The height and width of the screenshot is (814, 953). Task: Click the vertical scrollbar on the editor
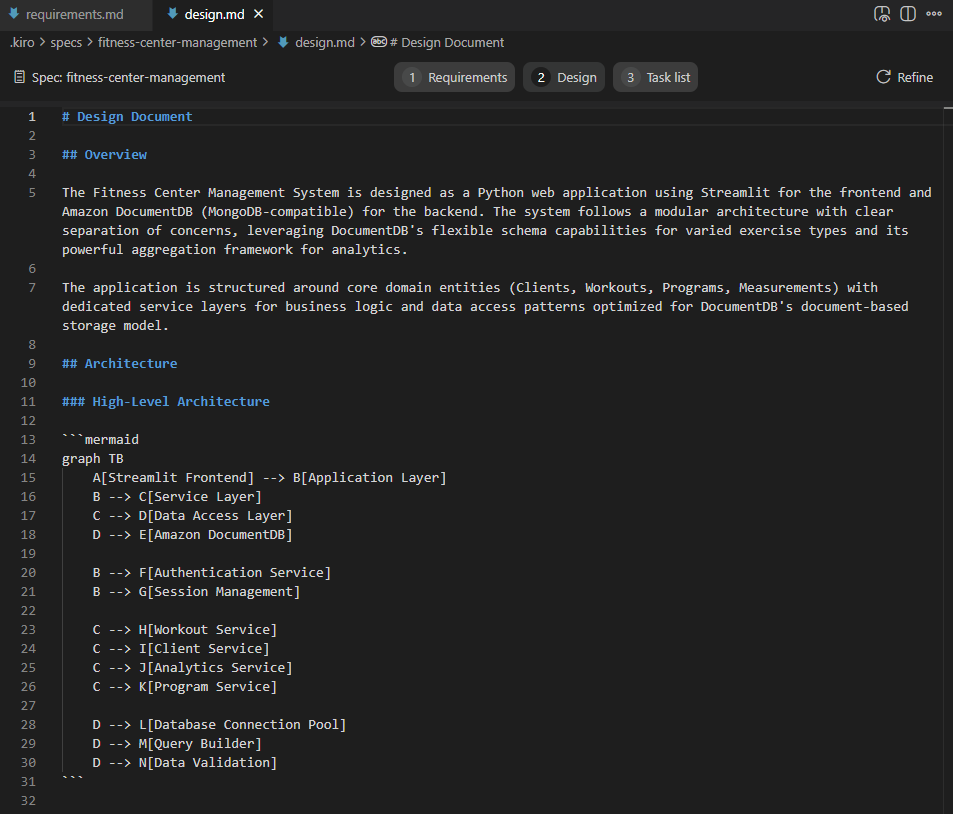tap(946, 400)
